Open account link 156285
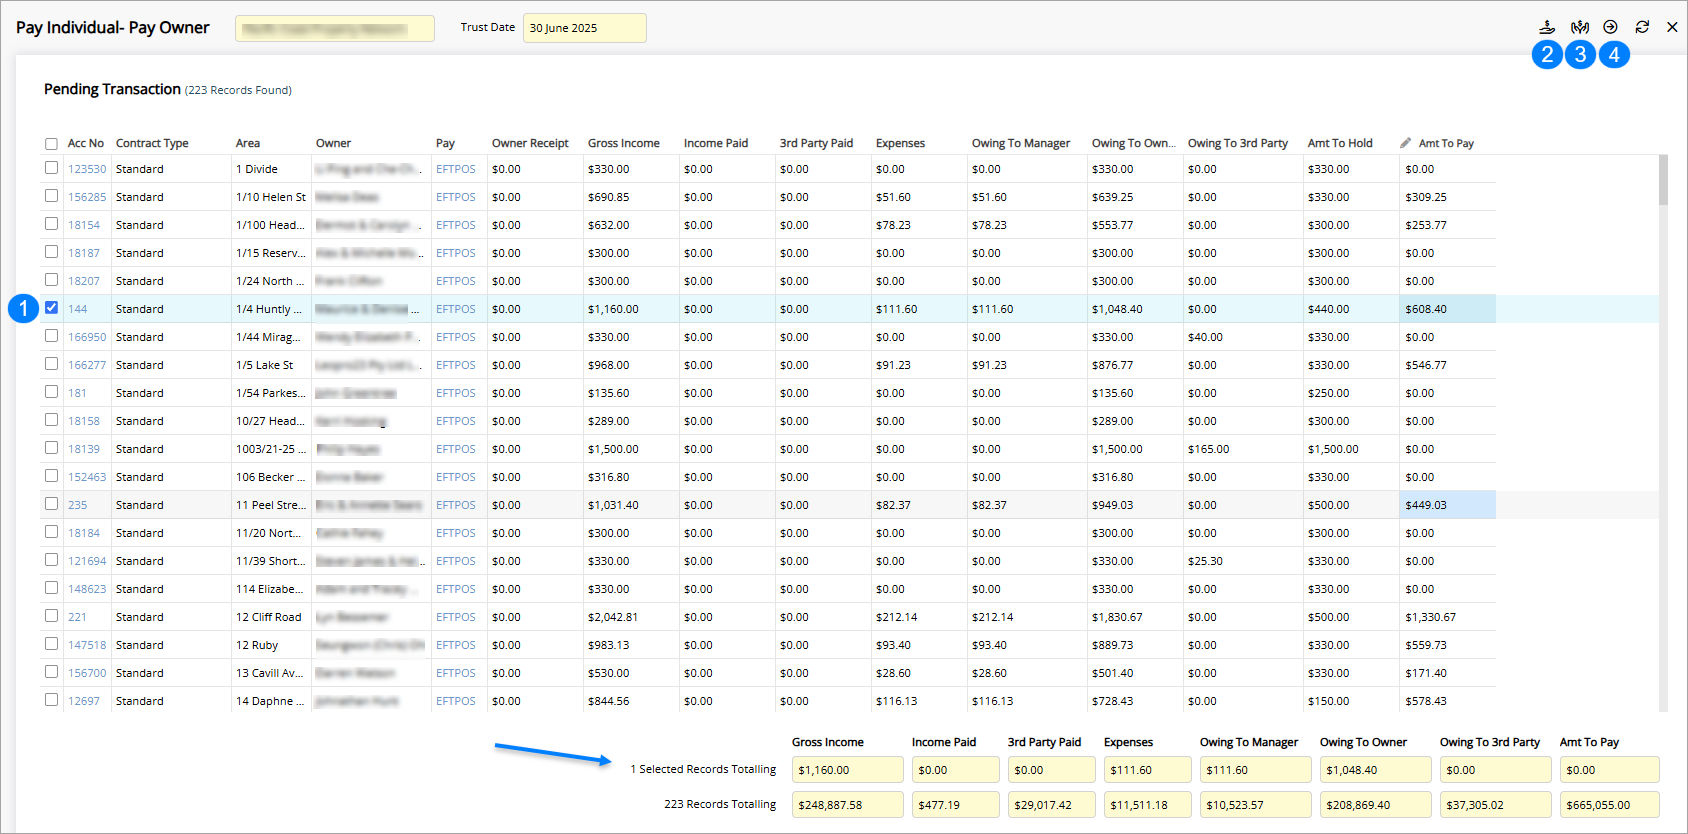Screen dimensions: 1688x834 [x=87, y=197]
